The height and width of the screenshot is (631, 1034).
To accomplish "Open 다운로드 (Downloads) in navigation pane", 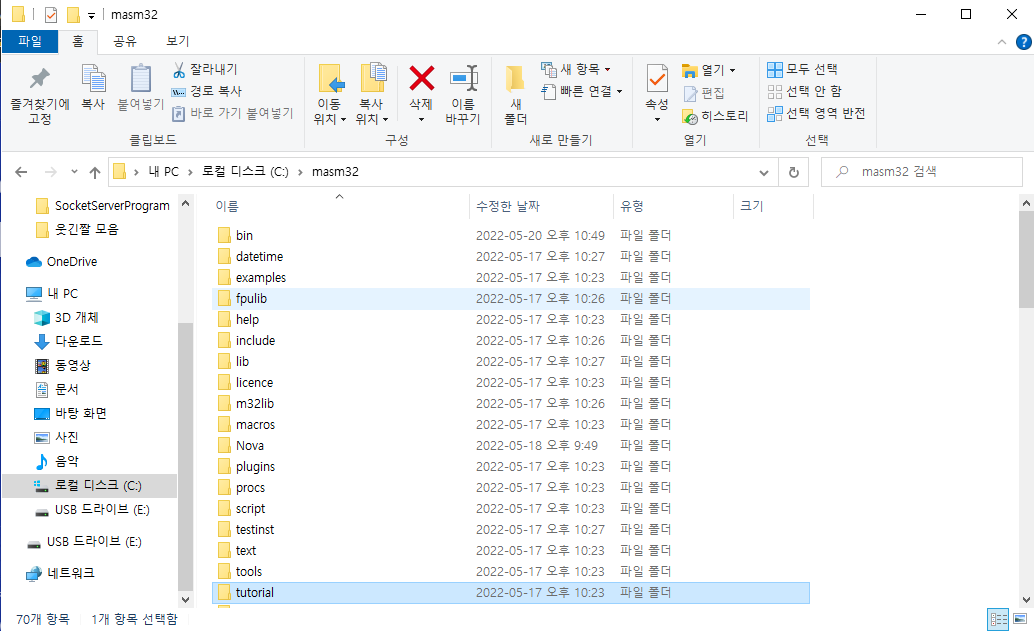I will (69, 342).
